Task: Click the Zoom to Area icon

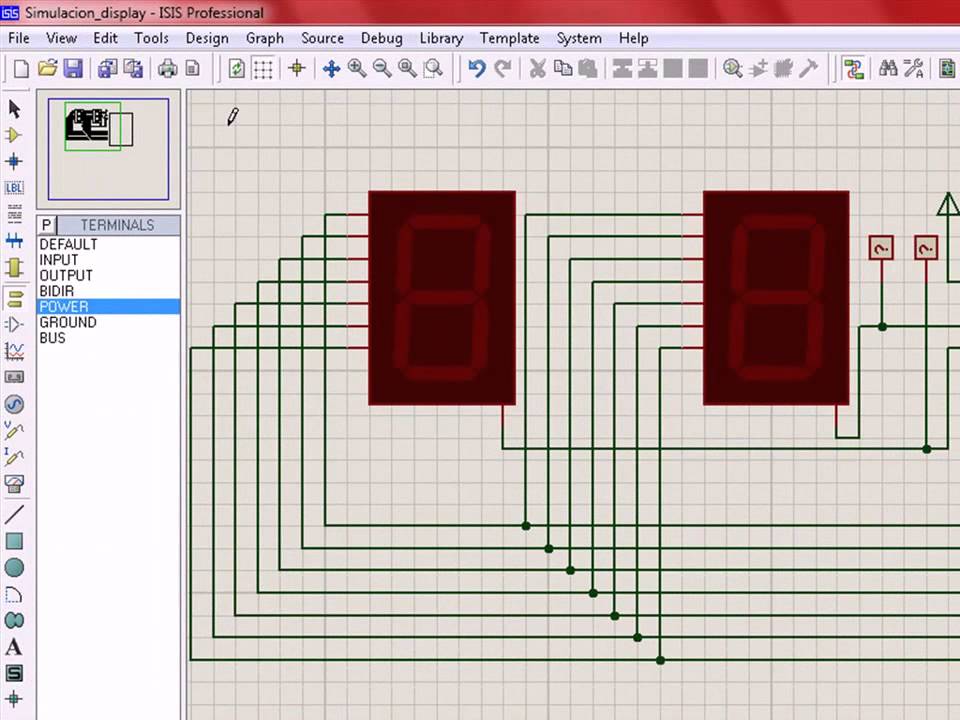Action: (x=433, y=68)
